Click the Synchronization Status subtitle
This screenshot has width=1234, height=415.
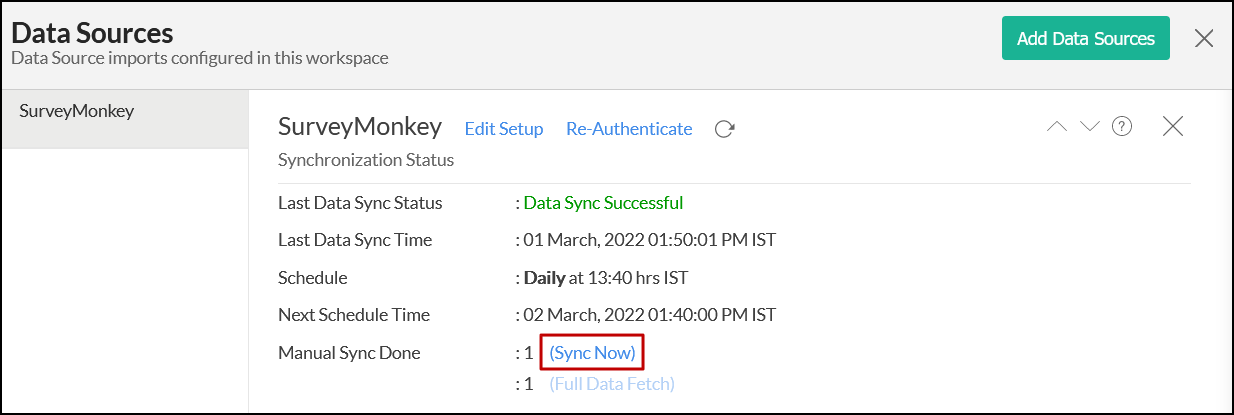[366, 160]
